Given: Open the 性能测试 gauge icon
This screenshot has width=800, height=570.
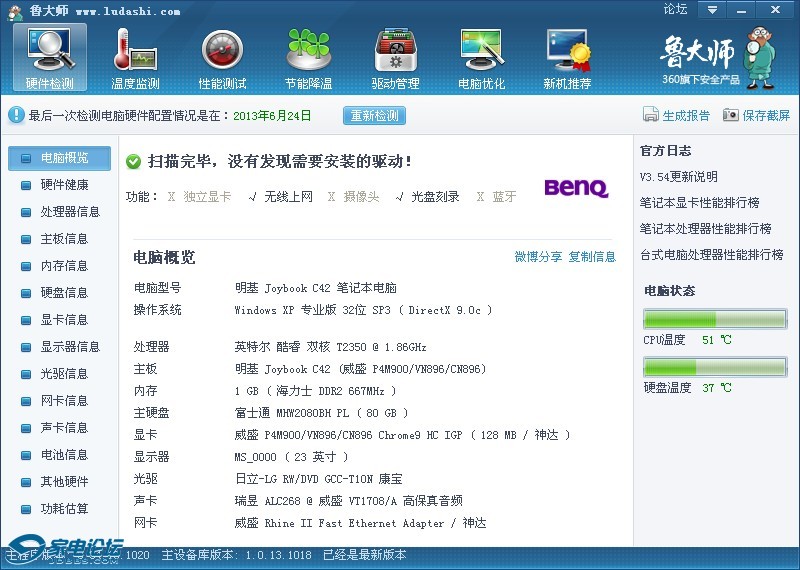Looking at the screenshot, I should 222,58.
